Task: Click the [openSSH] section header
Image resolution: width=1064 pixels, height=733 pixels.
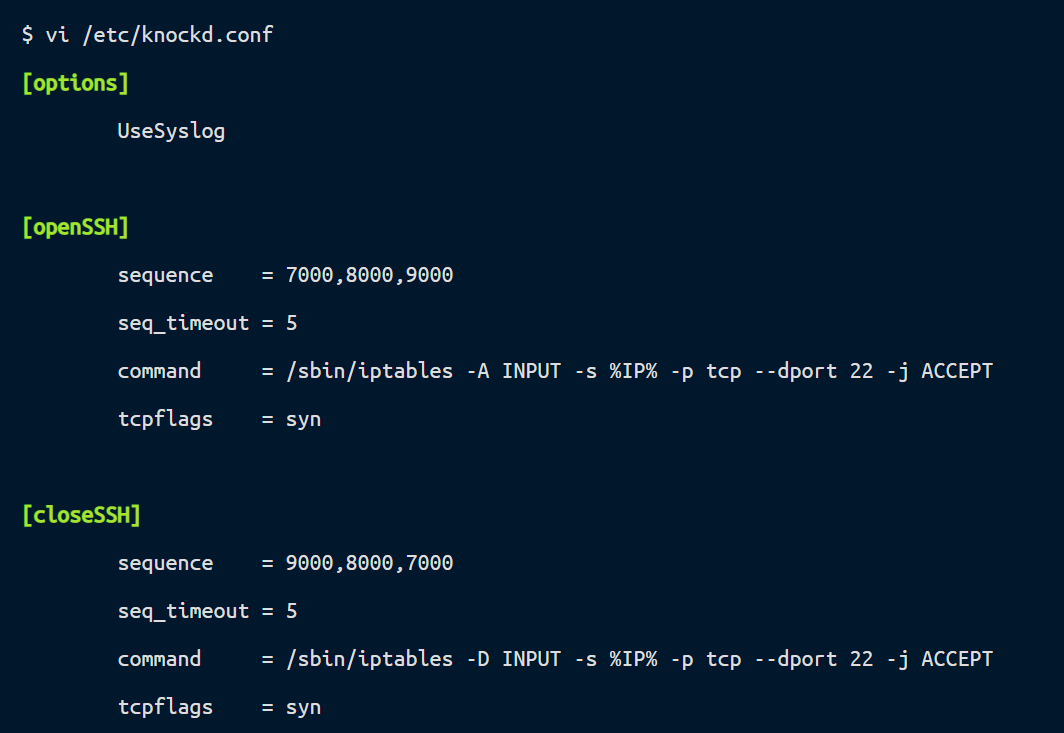Action: coord(75,227)
